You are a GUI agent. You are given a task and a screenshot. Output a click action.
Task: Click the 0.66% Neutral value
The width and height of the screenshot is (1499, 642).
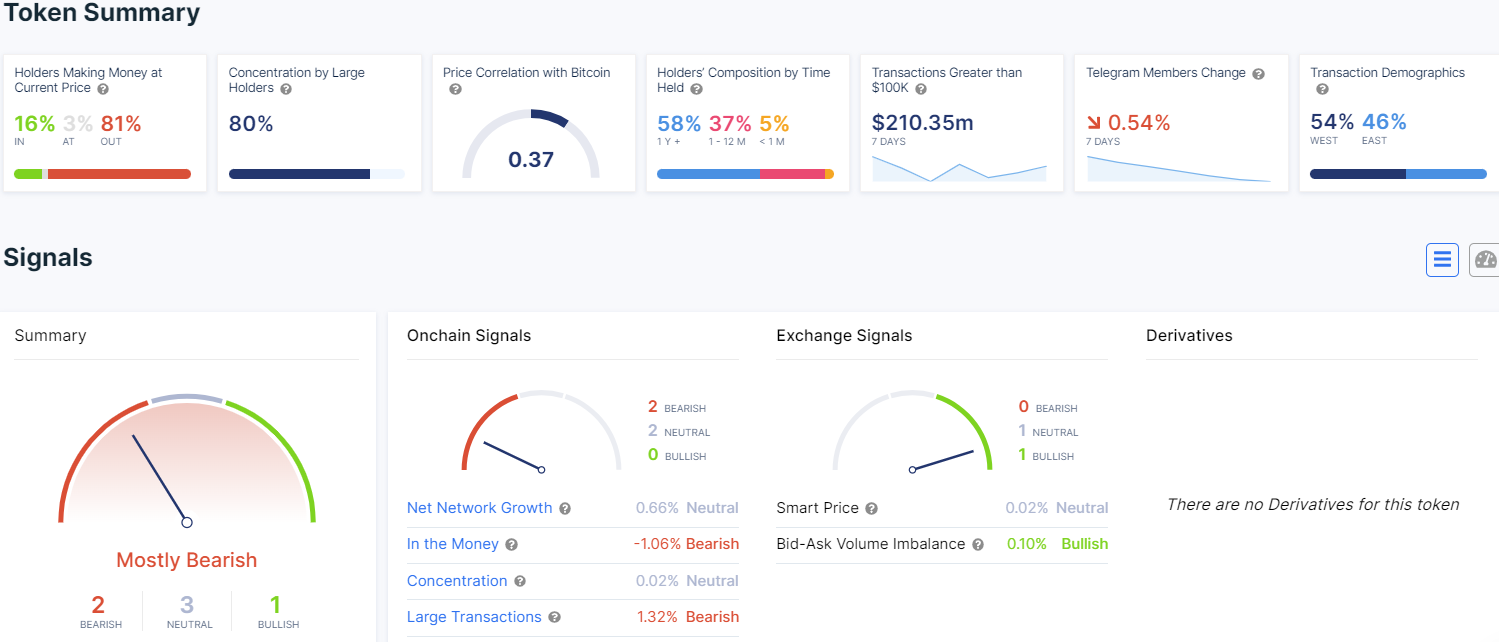[687, 508]
